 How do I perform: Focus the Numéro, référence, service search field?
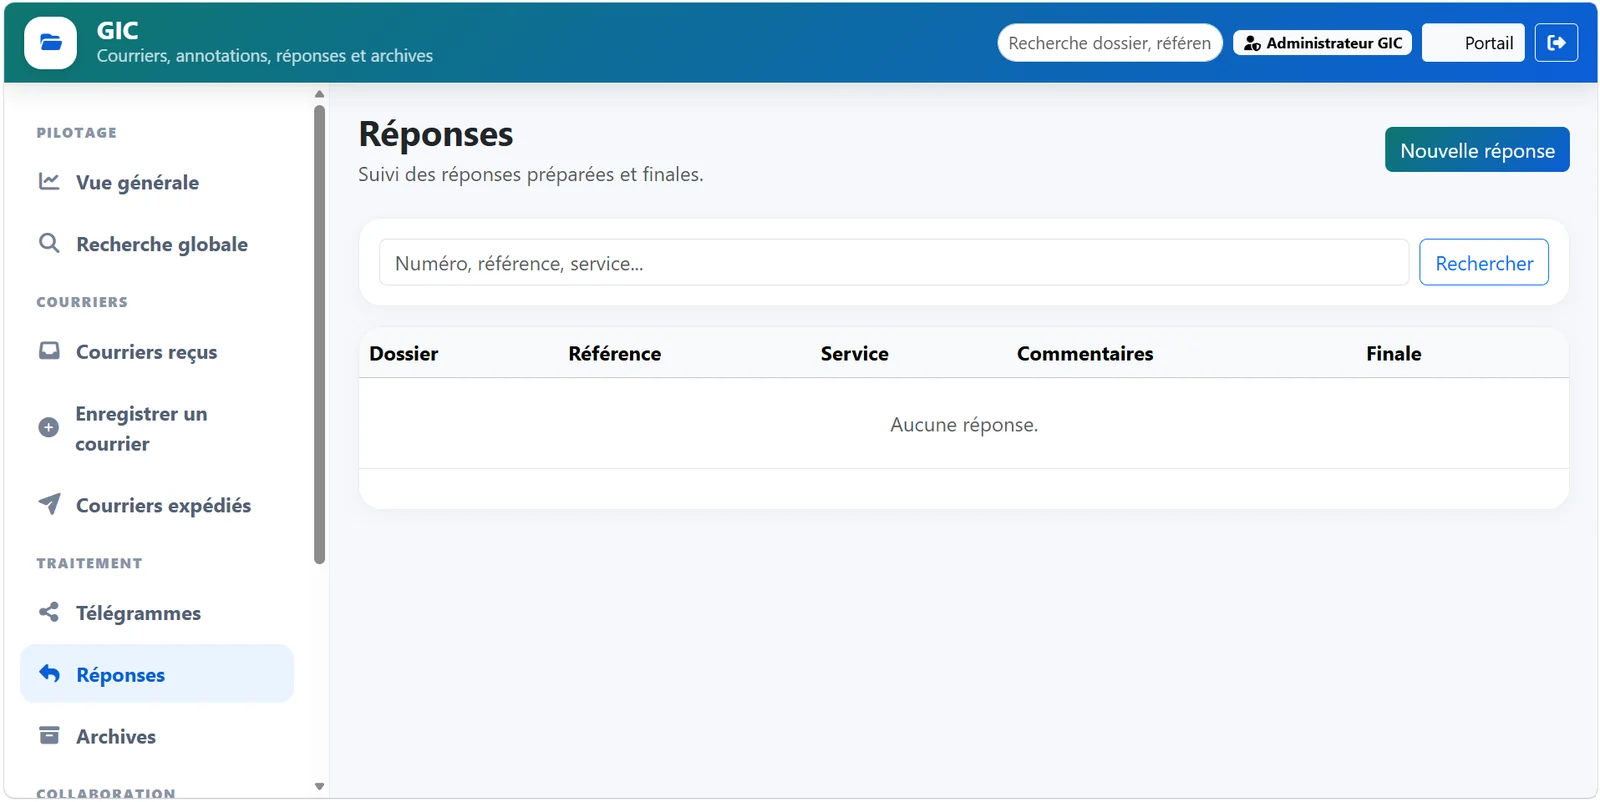click(894, 262)
